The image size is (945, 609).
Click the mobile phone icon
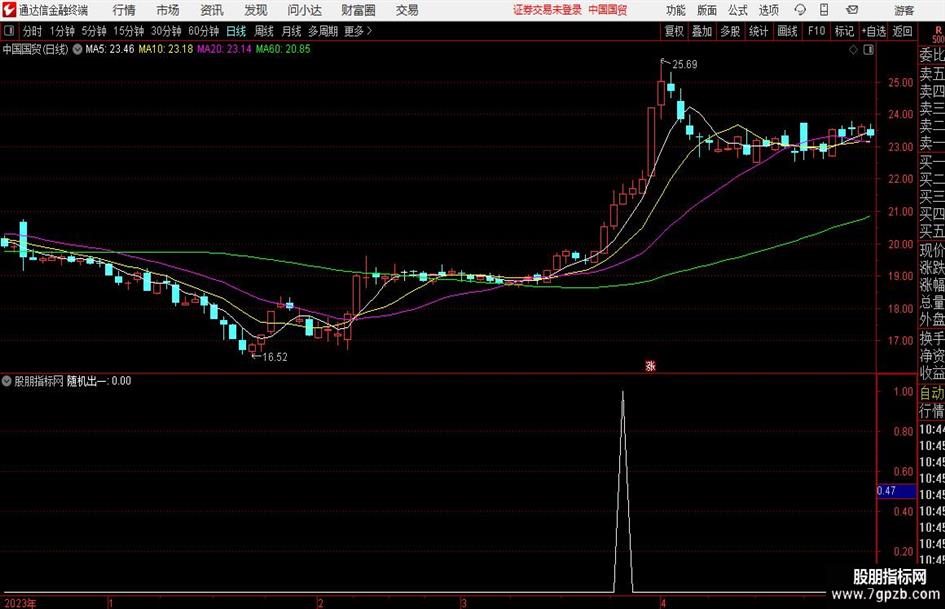tap(824, 10)
